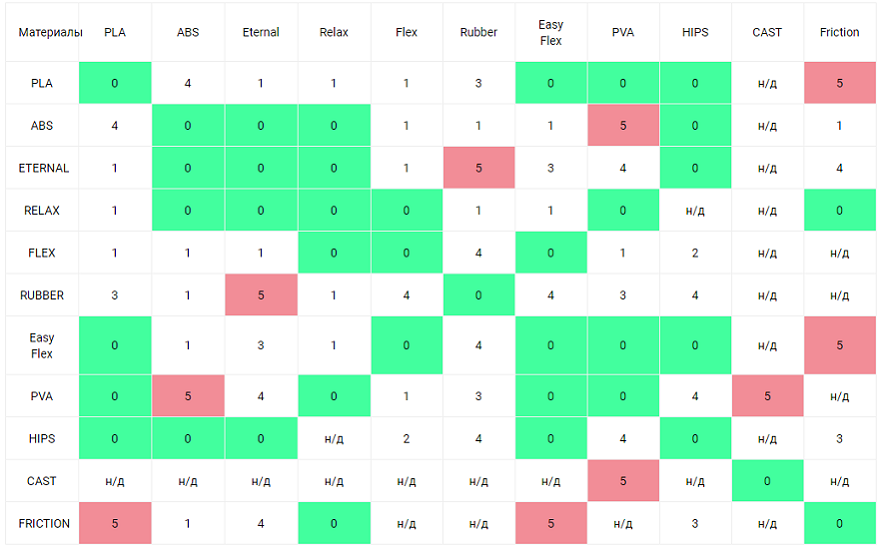Click green 0 in RELAX row, Friction column

(839, 210)
